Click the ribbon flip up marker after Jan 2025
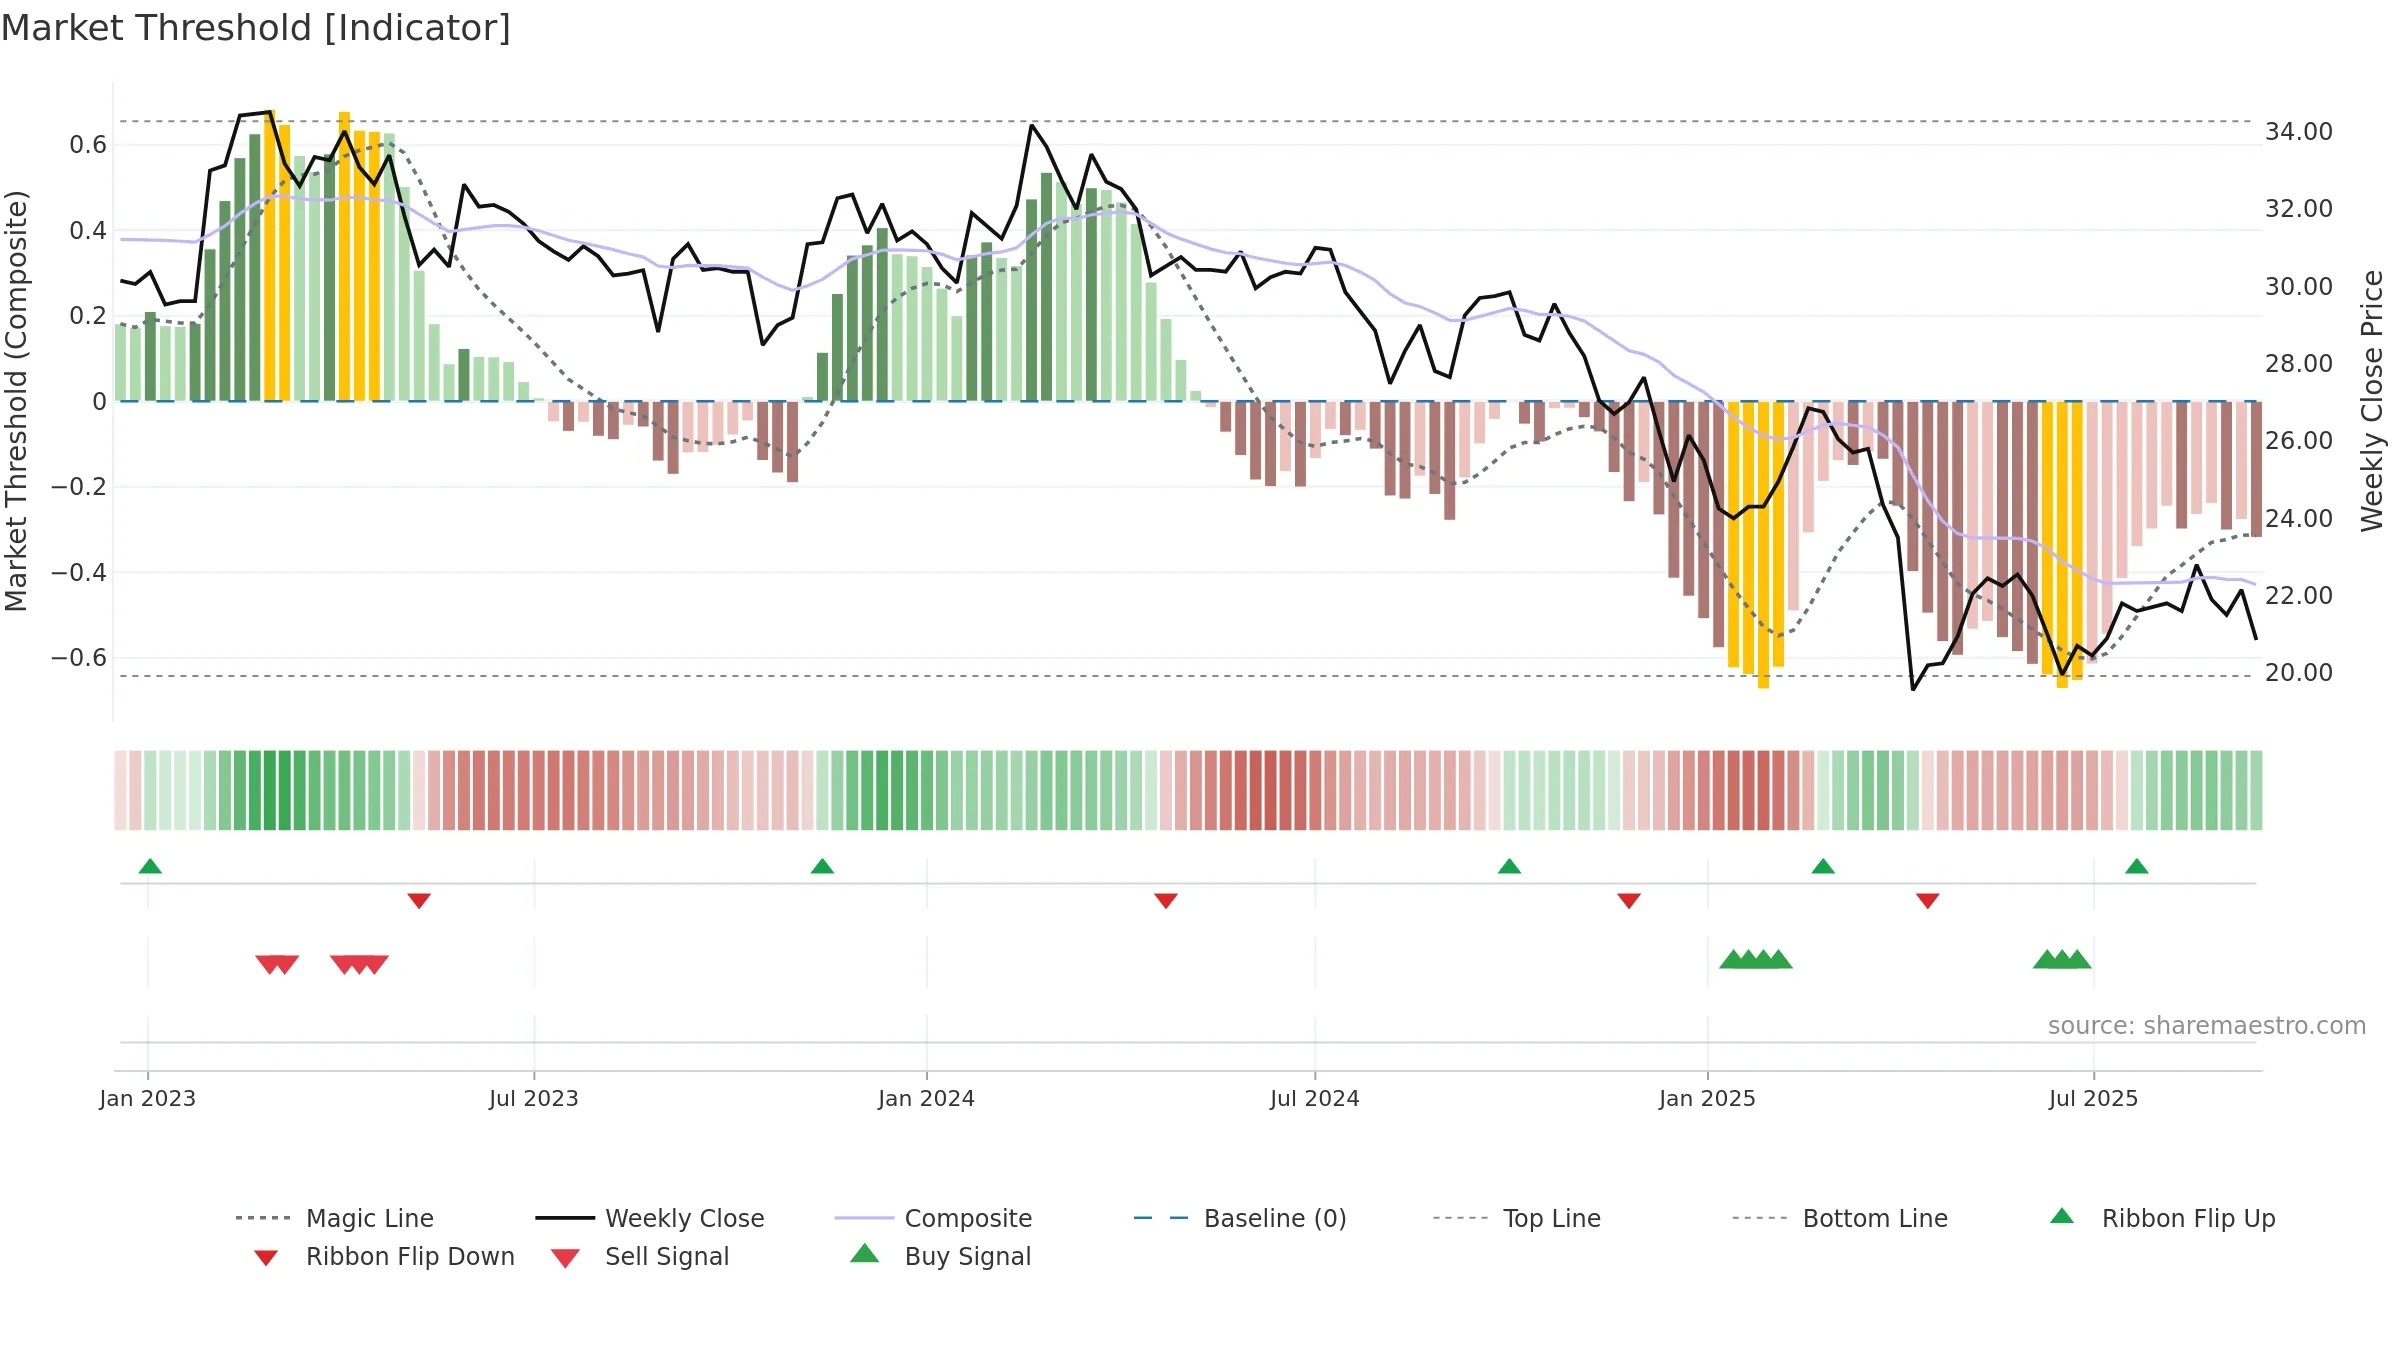2400x1350 pixels. (x=1823, y=866)
